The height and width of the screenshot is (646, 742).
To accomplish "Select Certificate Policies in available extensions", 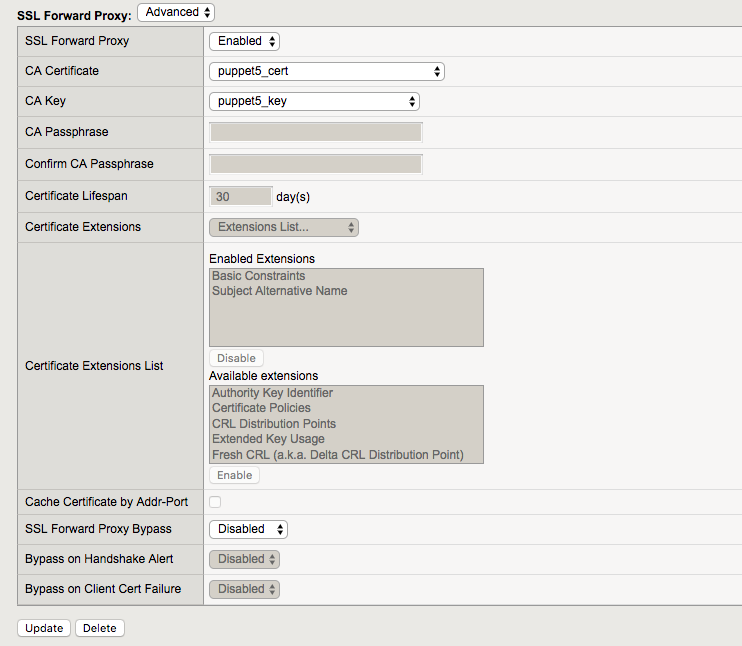I will click(261, 408).
